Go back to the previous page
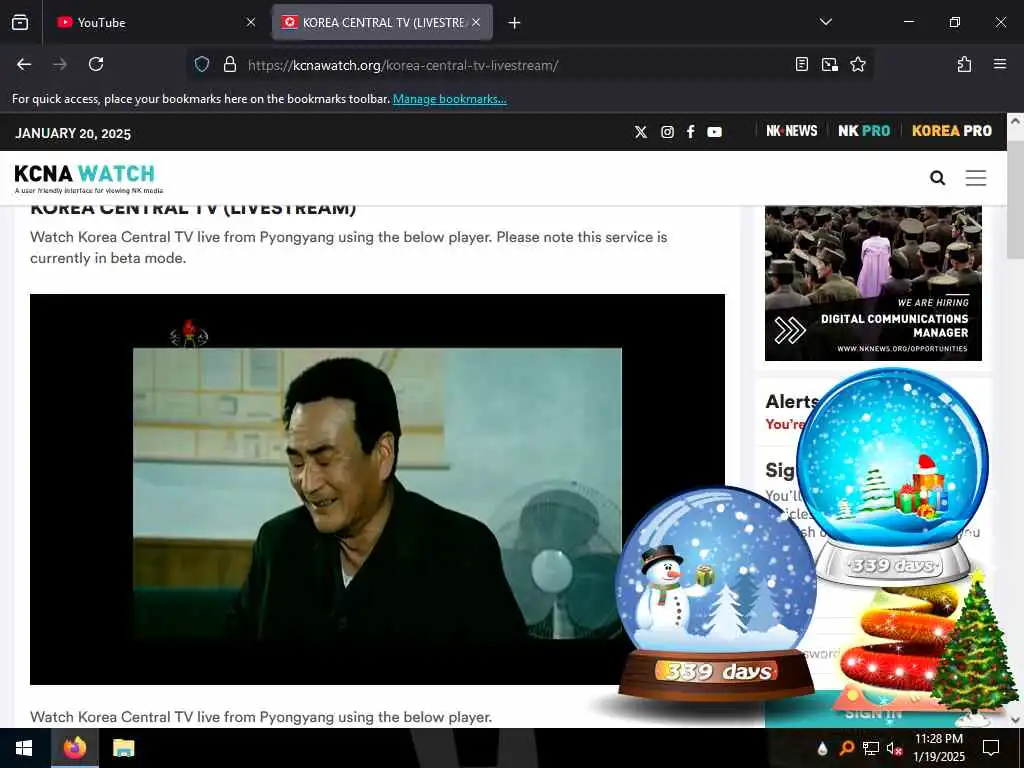The height and width of the screenshot is (768, 1024). point(24,64)
